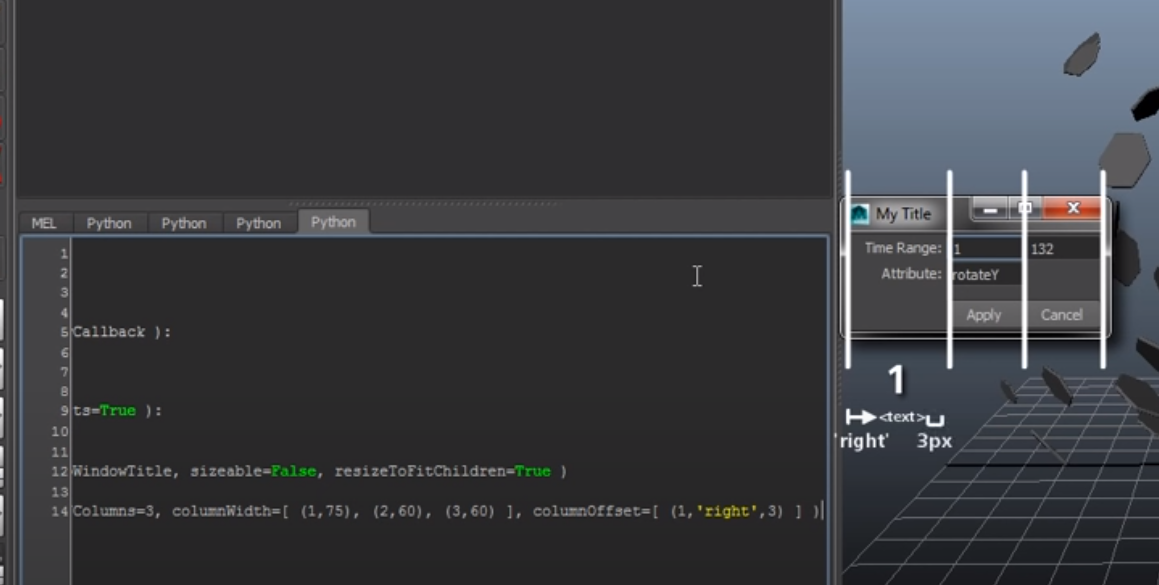1159x585 pixels.
Task: Click the False keyword on line 12
Action: pyautogui.click(x=286, y=471)
